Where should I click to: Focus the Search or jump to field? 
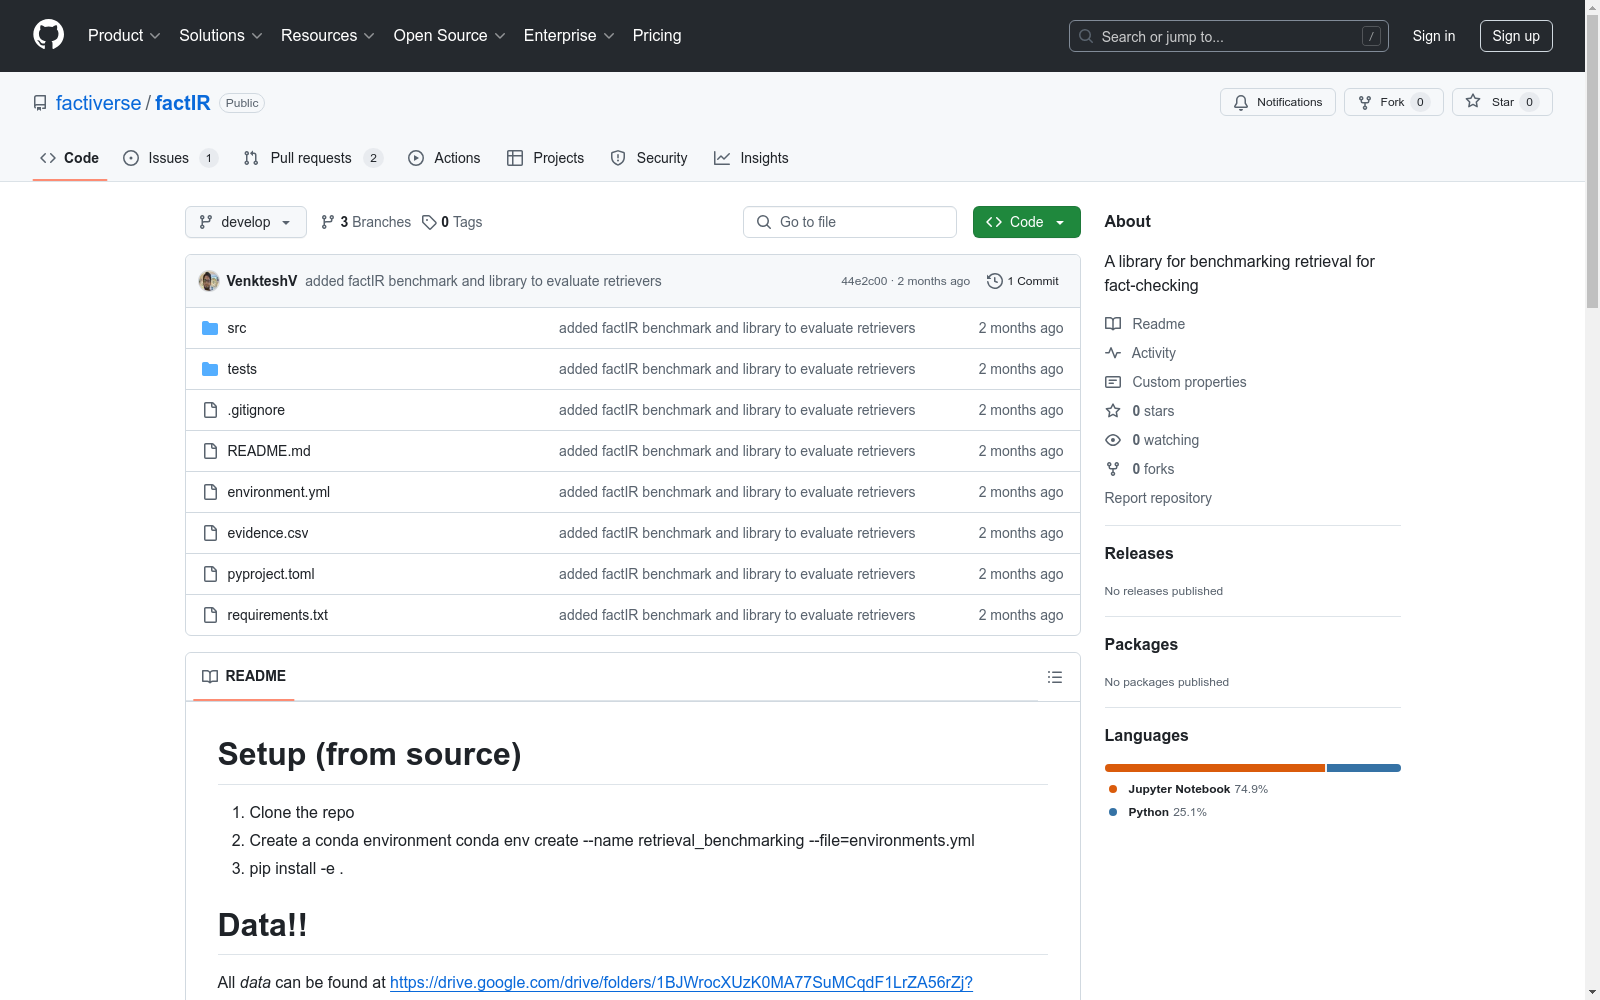coord(1229,36)
